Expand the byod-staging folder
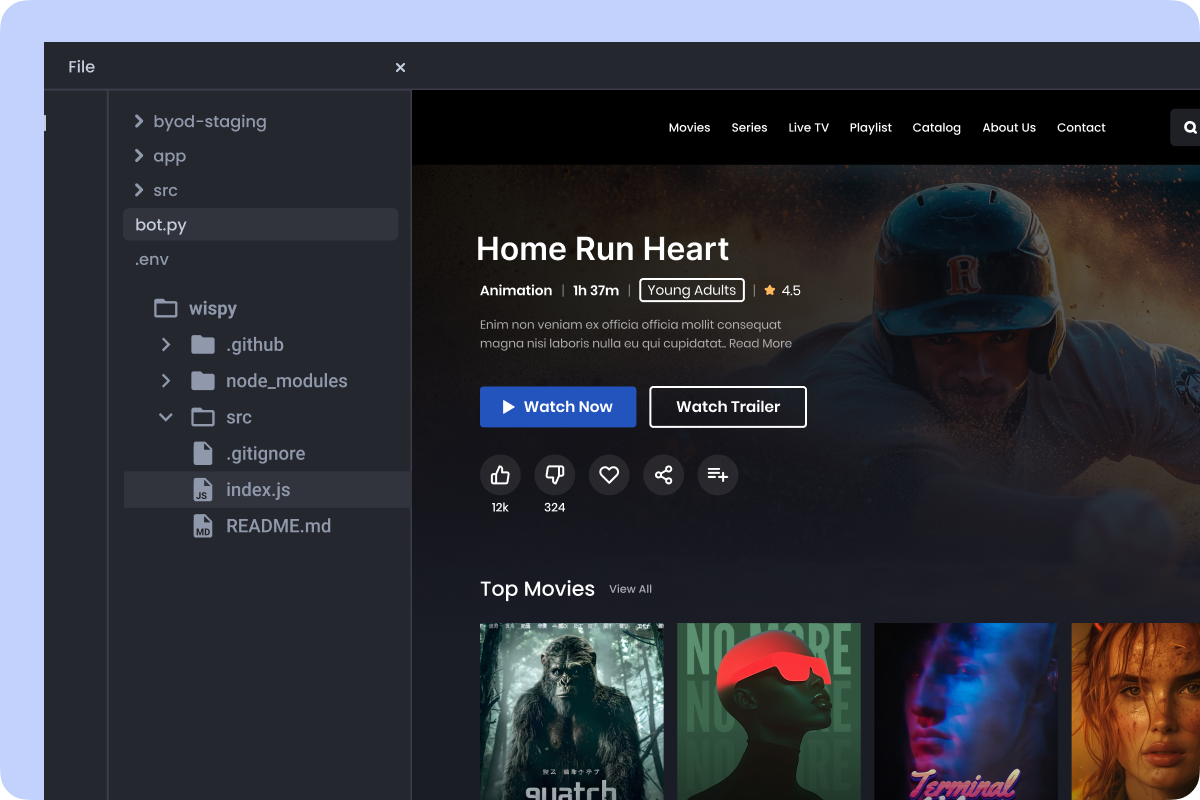Image resolution: width=1200 pixels, height=800 pixels. [139, 122]
